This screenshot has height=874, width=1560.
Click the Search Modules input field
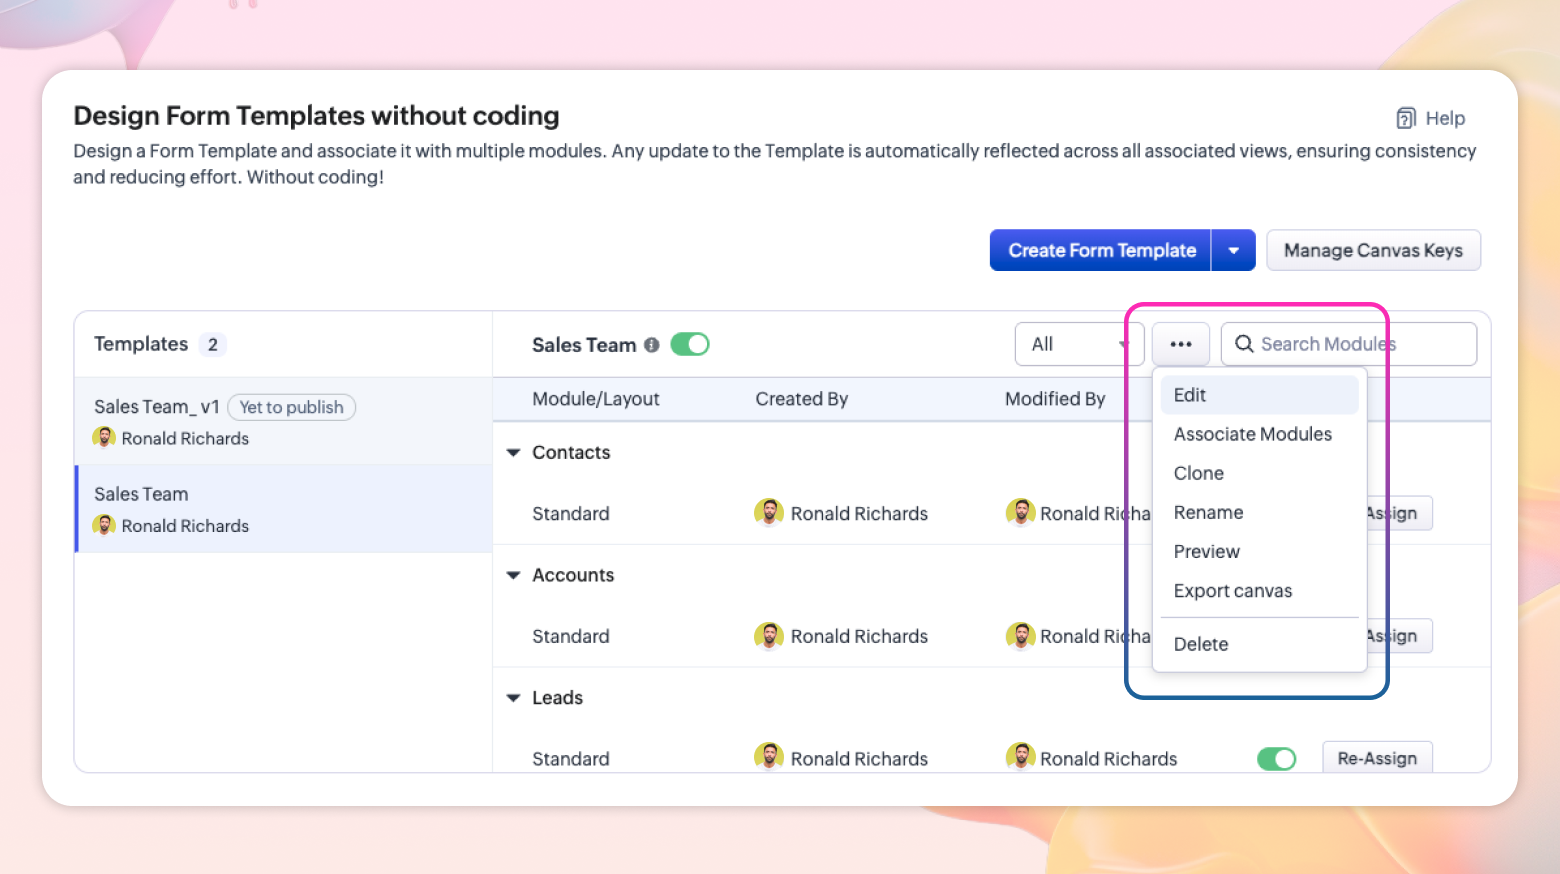[1349, 344]
